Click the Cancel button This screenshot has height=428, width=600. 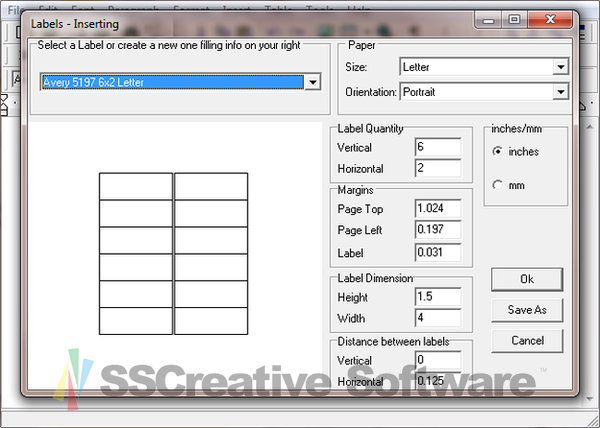(x=527, y=340)
